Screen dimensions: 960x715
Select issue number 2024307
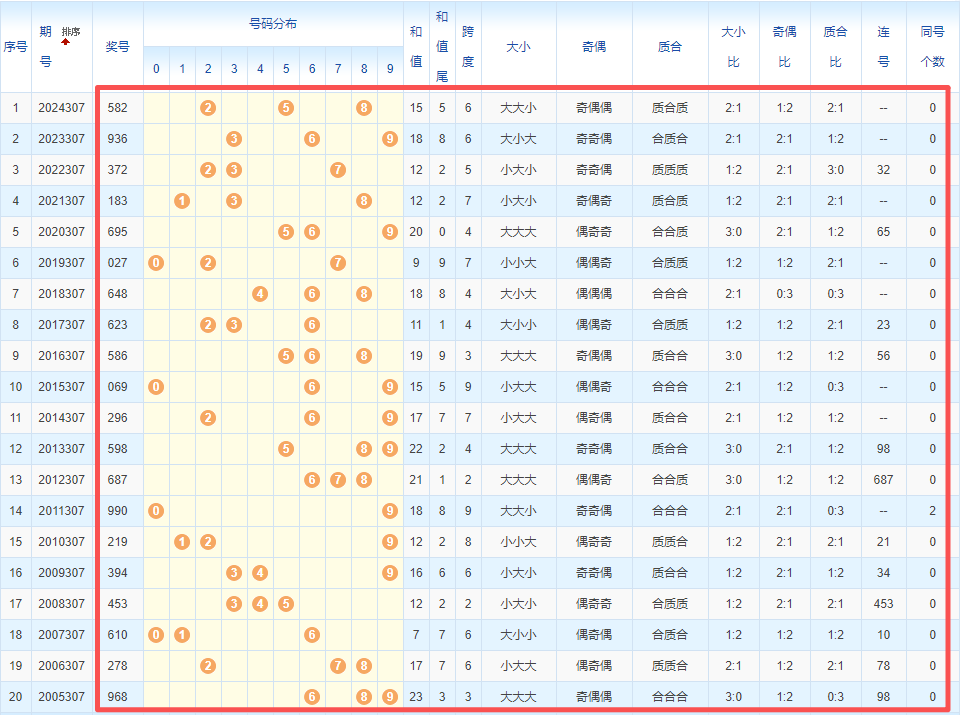coord(61,108)
